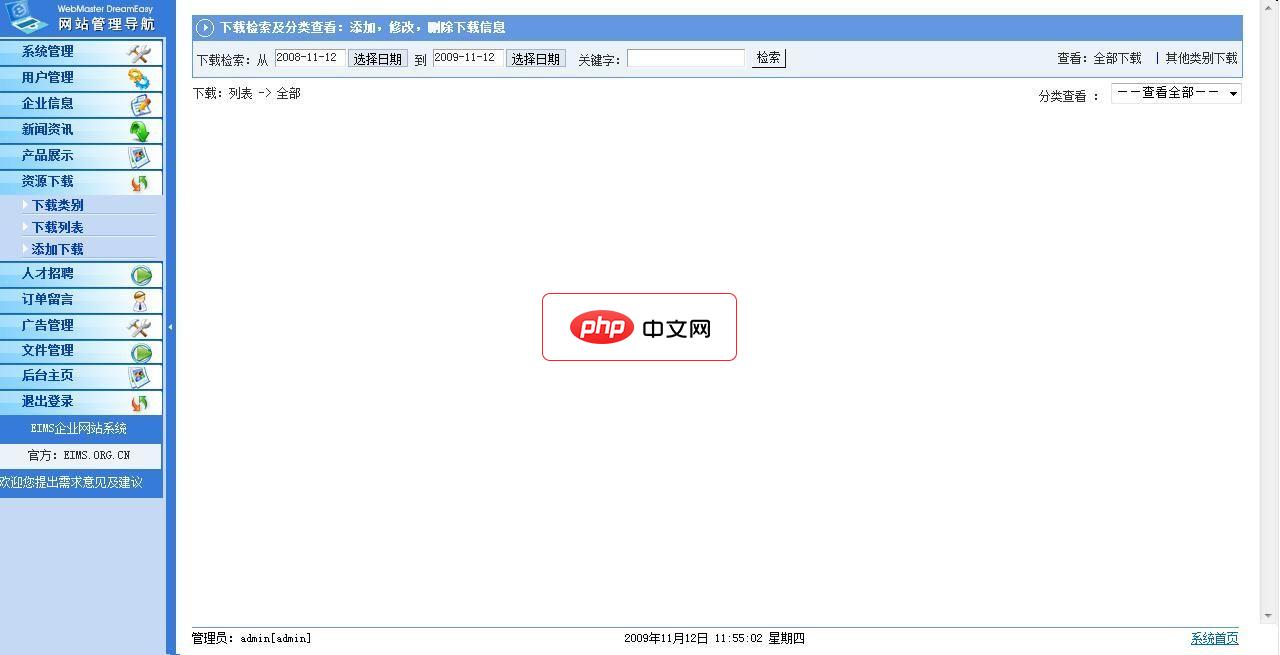Open the 新闻资讯 menu
This screenshot has height=655, width=1280.
tap(81, 130)
